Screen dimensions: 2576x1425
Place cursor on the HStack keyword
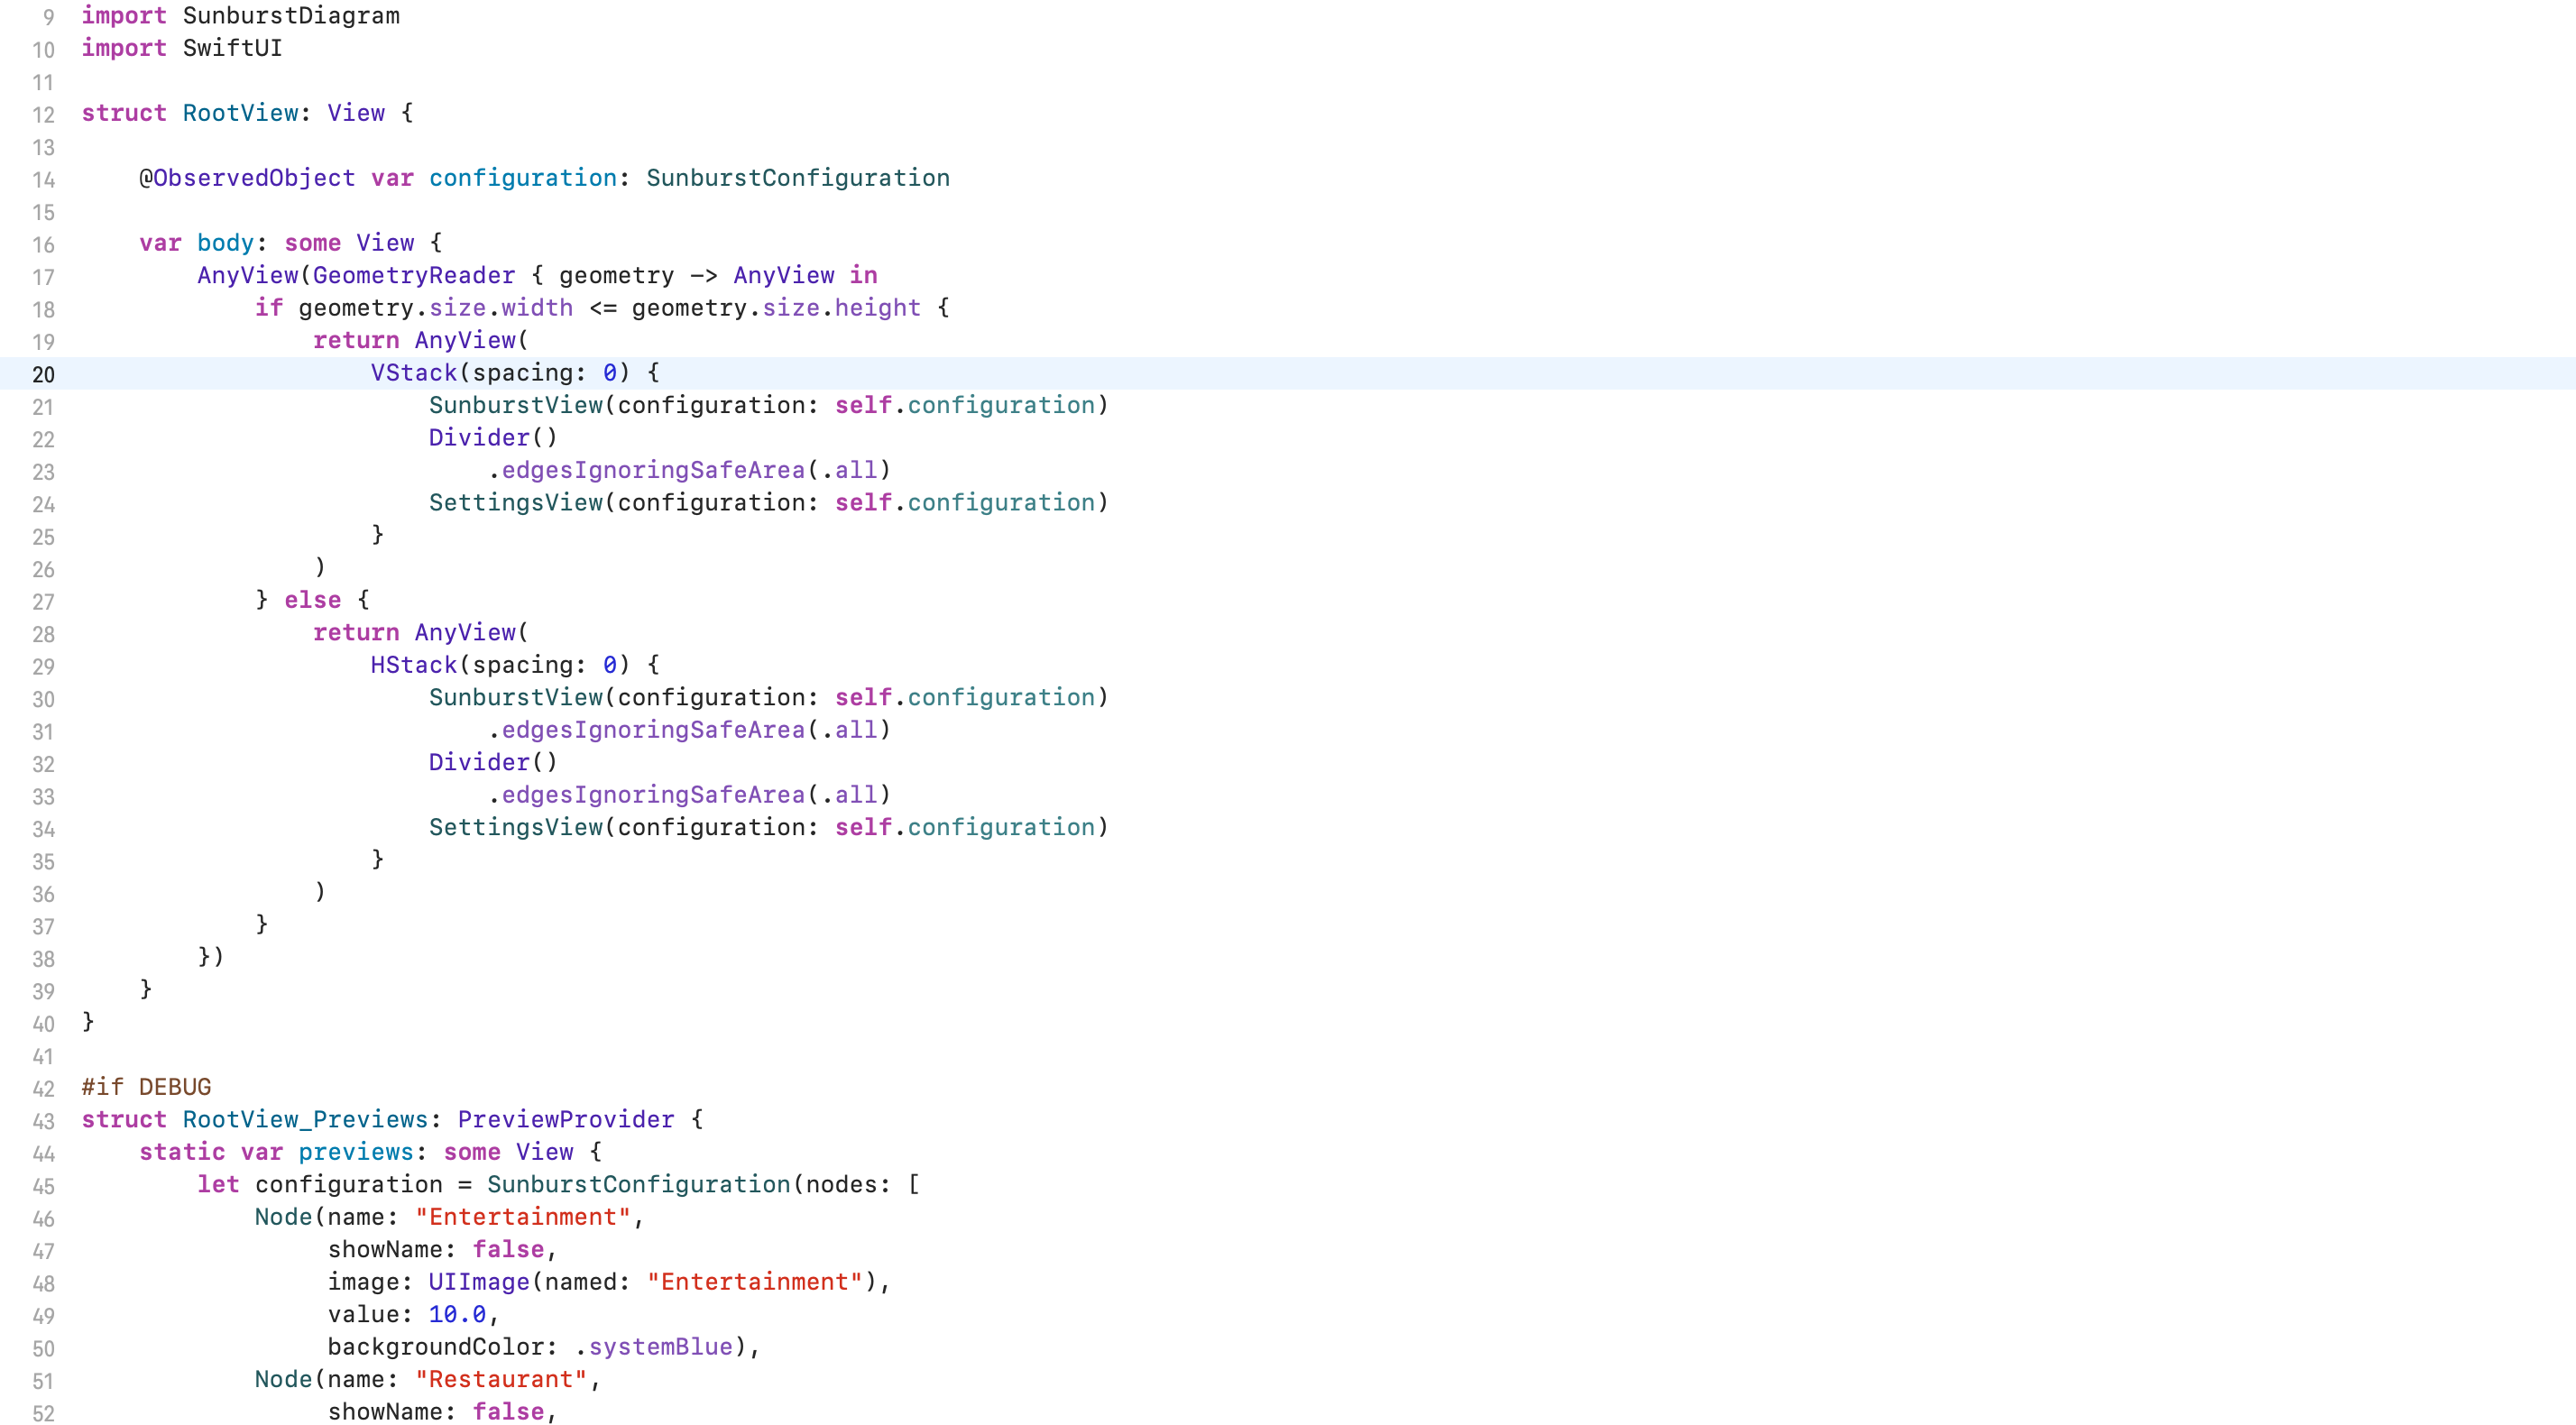pos(413,665)
